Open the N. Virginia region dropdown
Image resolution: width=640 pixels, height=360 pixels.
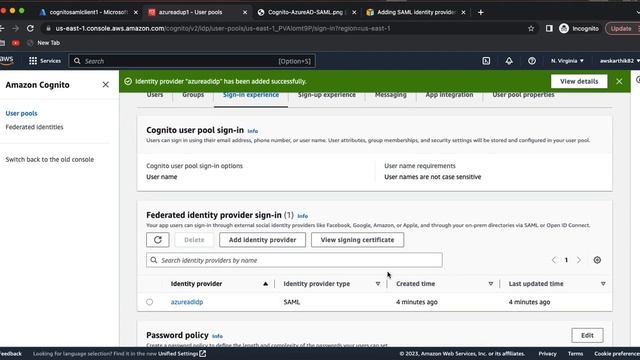[x=567, y=61]
